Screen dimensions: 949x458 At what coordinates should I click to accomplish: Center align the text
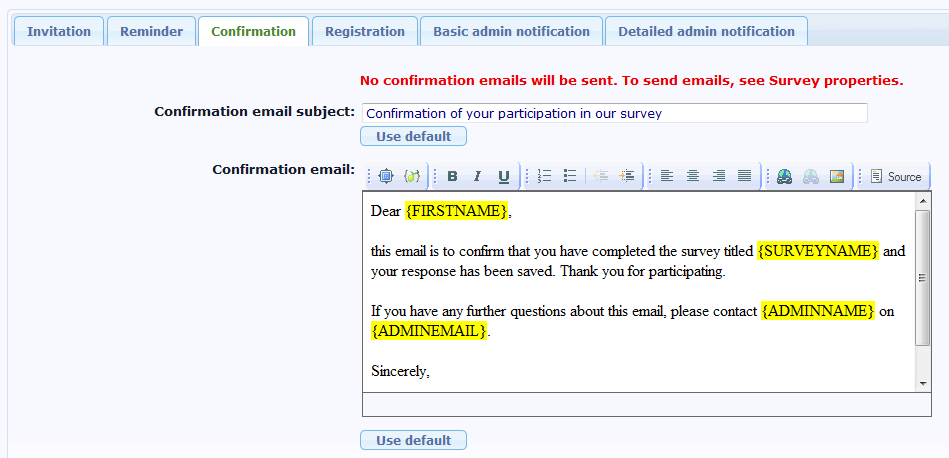[x=693, y=176]
